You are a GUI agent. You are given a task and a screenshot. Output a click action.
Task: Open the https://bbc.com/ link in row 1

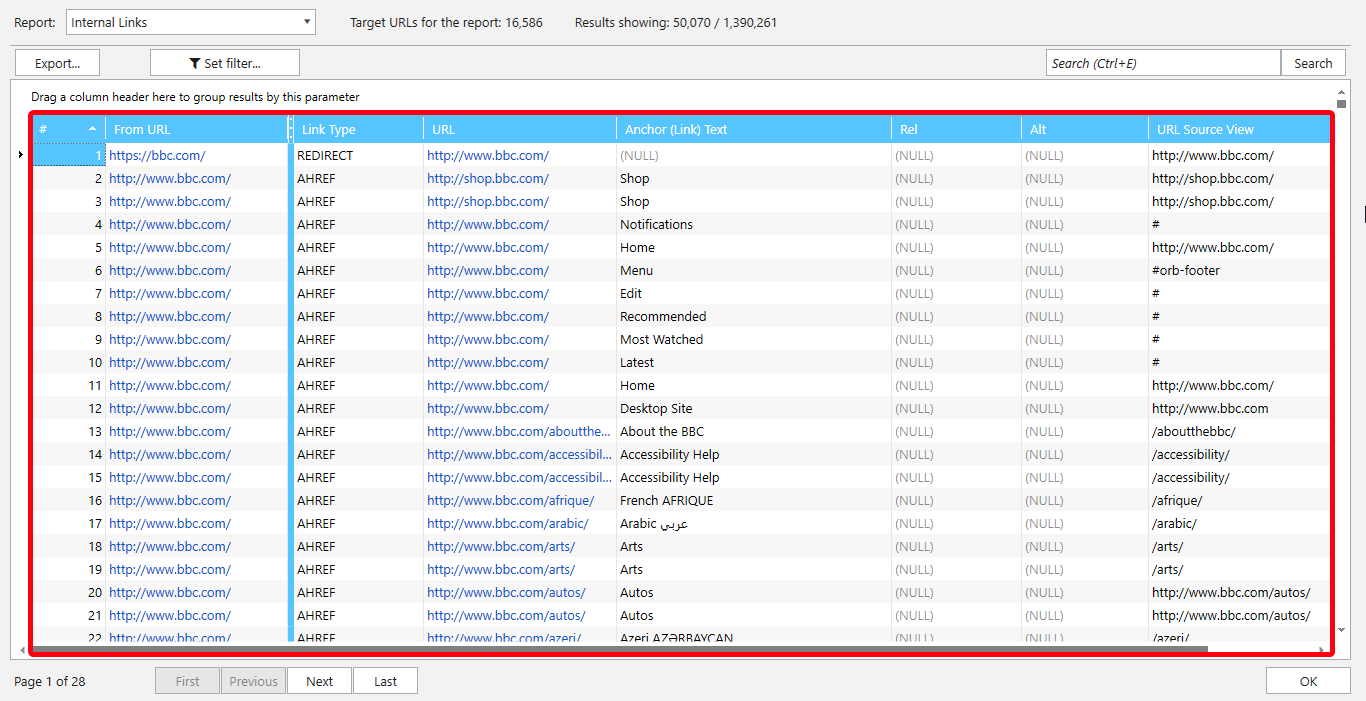tap(157, 155)
